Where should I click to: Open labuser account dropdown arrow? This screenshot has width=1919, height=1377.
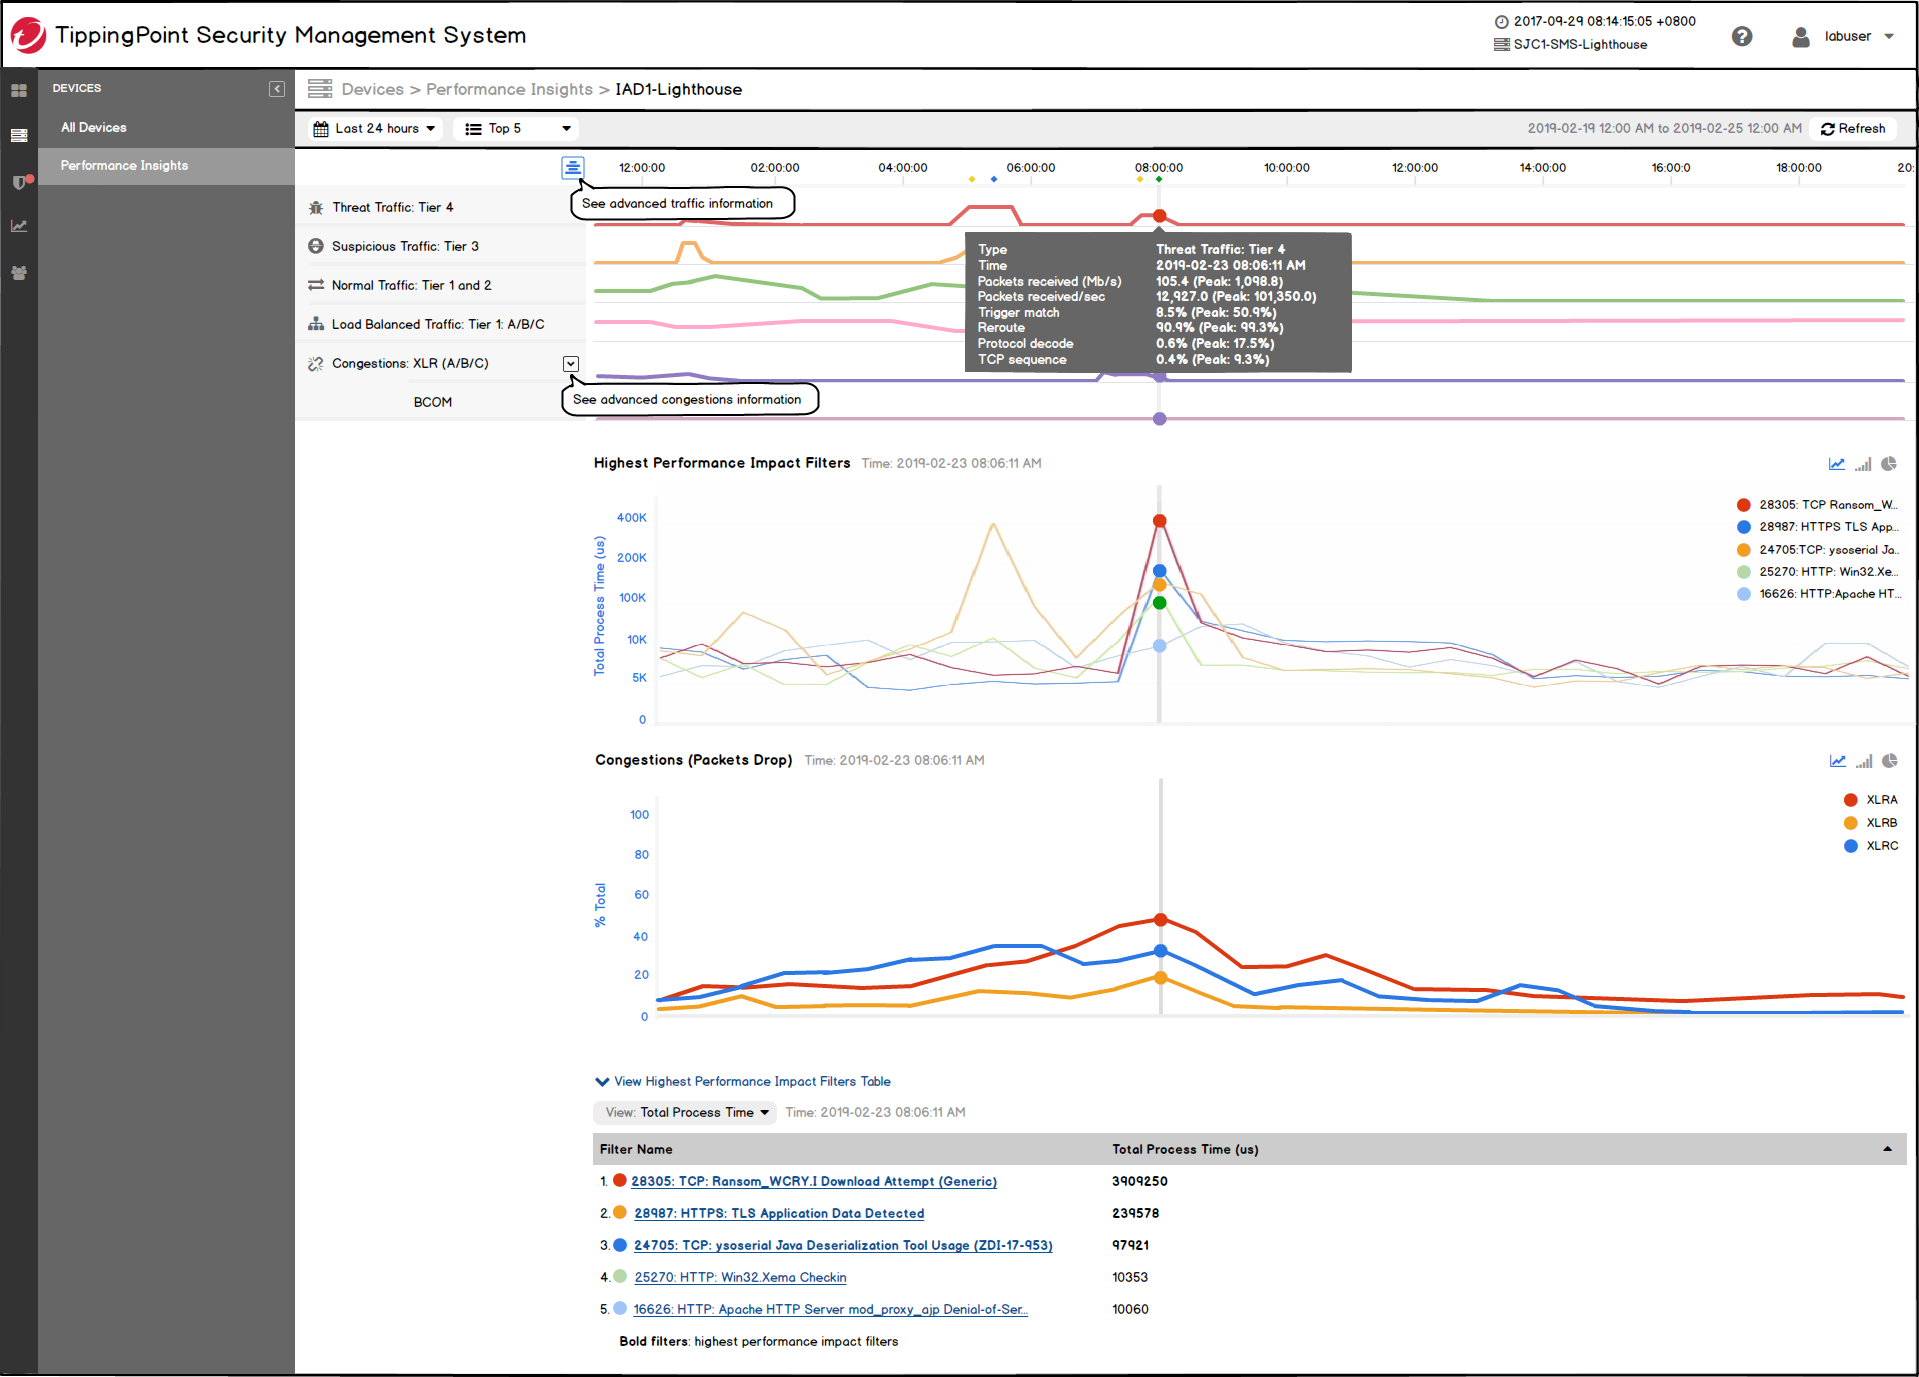1888,37
